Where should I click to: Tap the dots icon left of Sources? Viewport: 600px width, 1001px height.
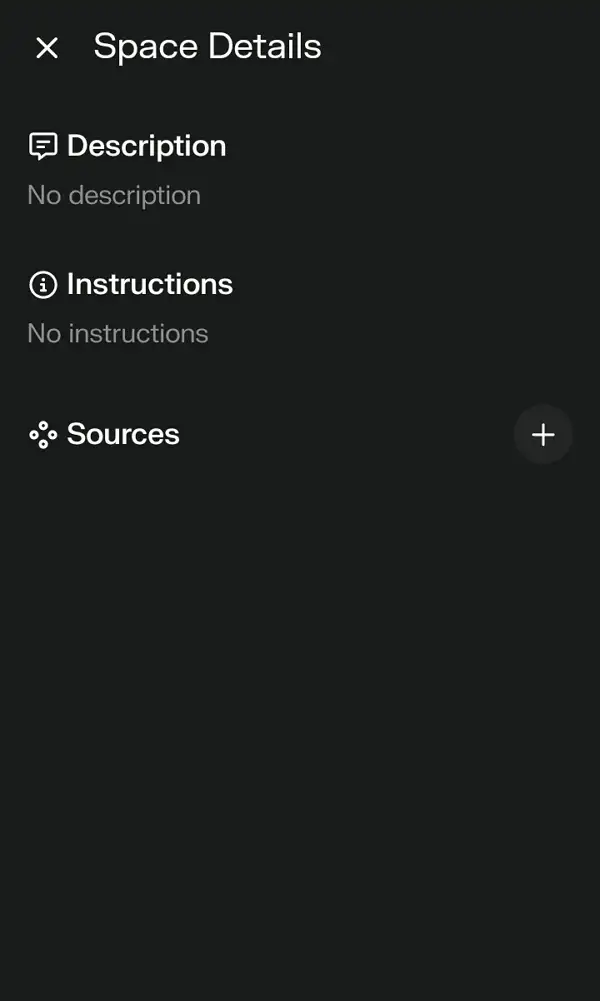(43, 435)
